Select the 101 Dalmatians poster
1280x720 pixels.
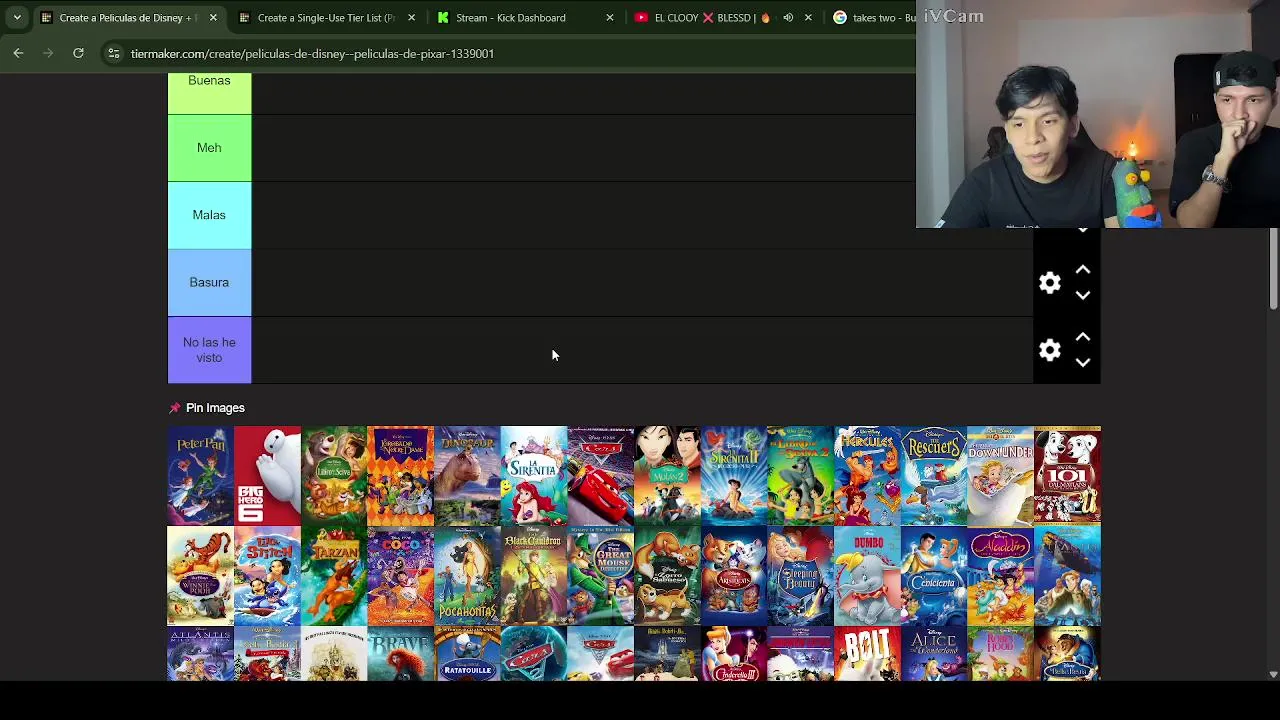click(1067, 476)
